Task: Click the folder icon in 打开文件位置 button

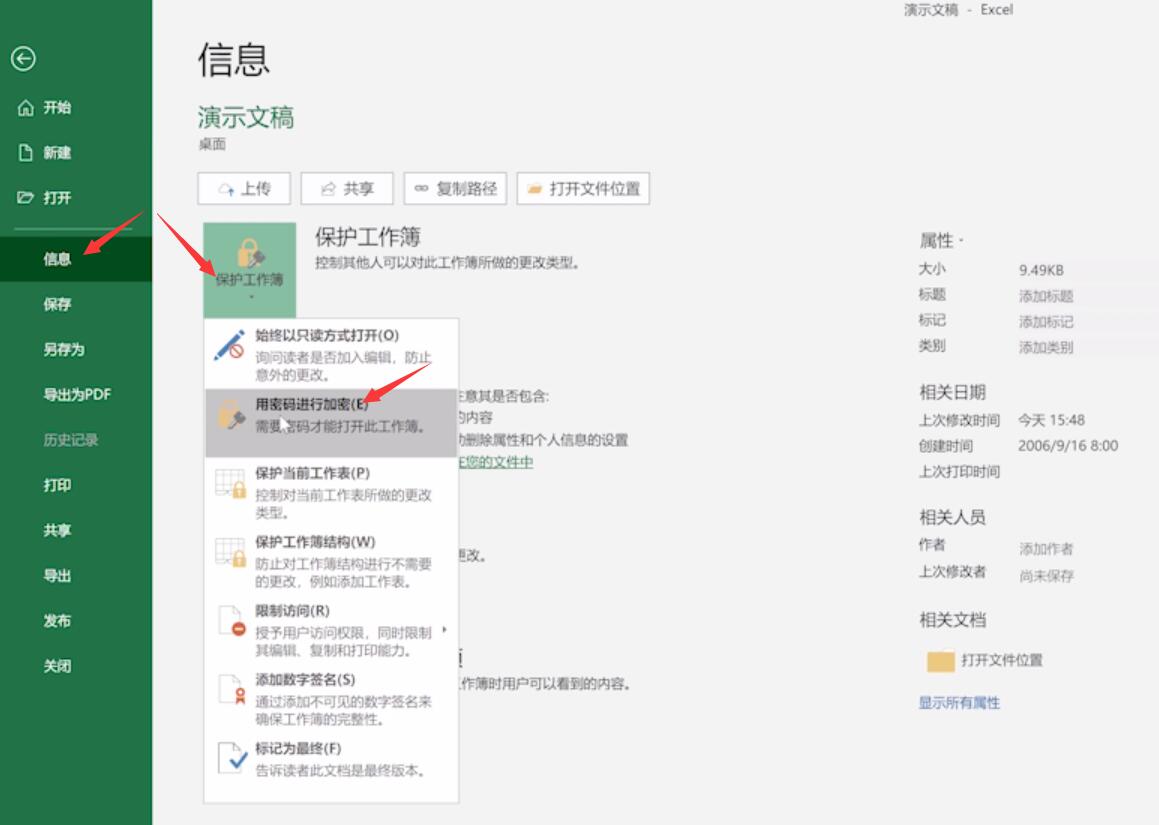Action: click(534, 189)
